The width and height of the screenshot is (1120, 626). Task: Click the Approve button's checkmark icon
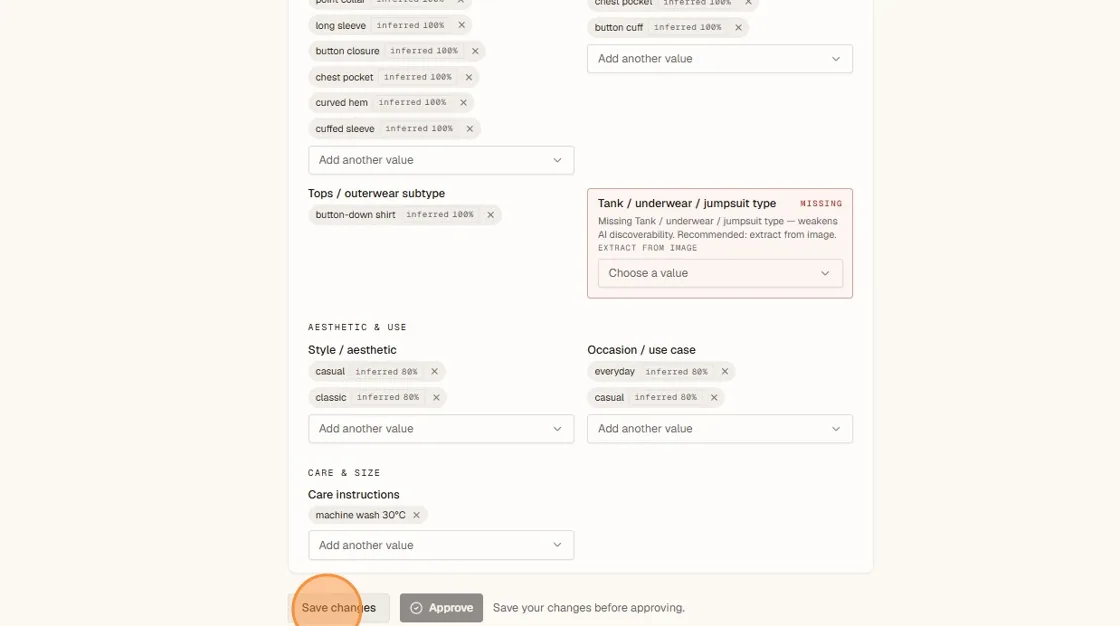[x=416, y=608]
